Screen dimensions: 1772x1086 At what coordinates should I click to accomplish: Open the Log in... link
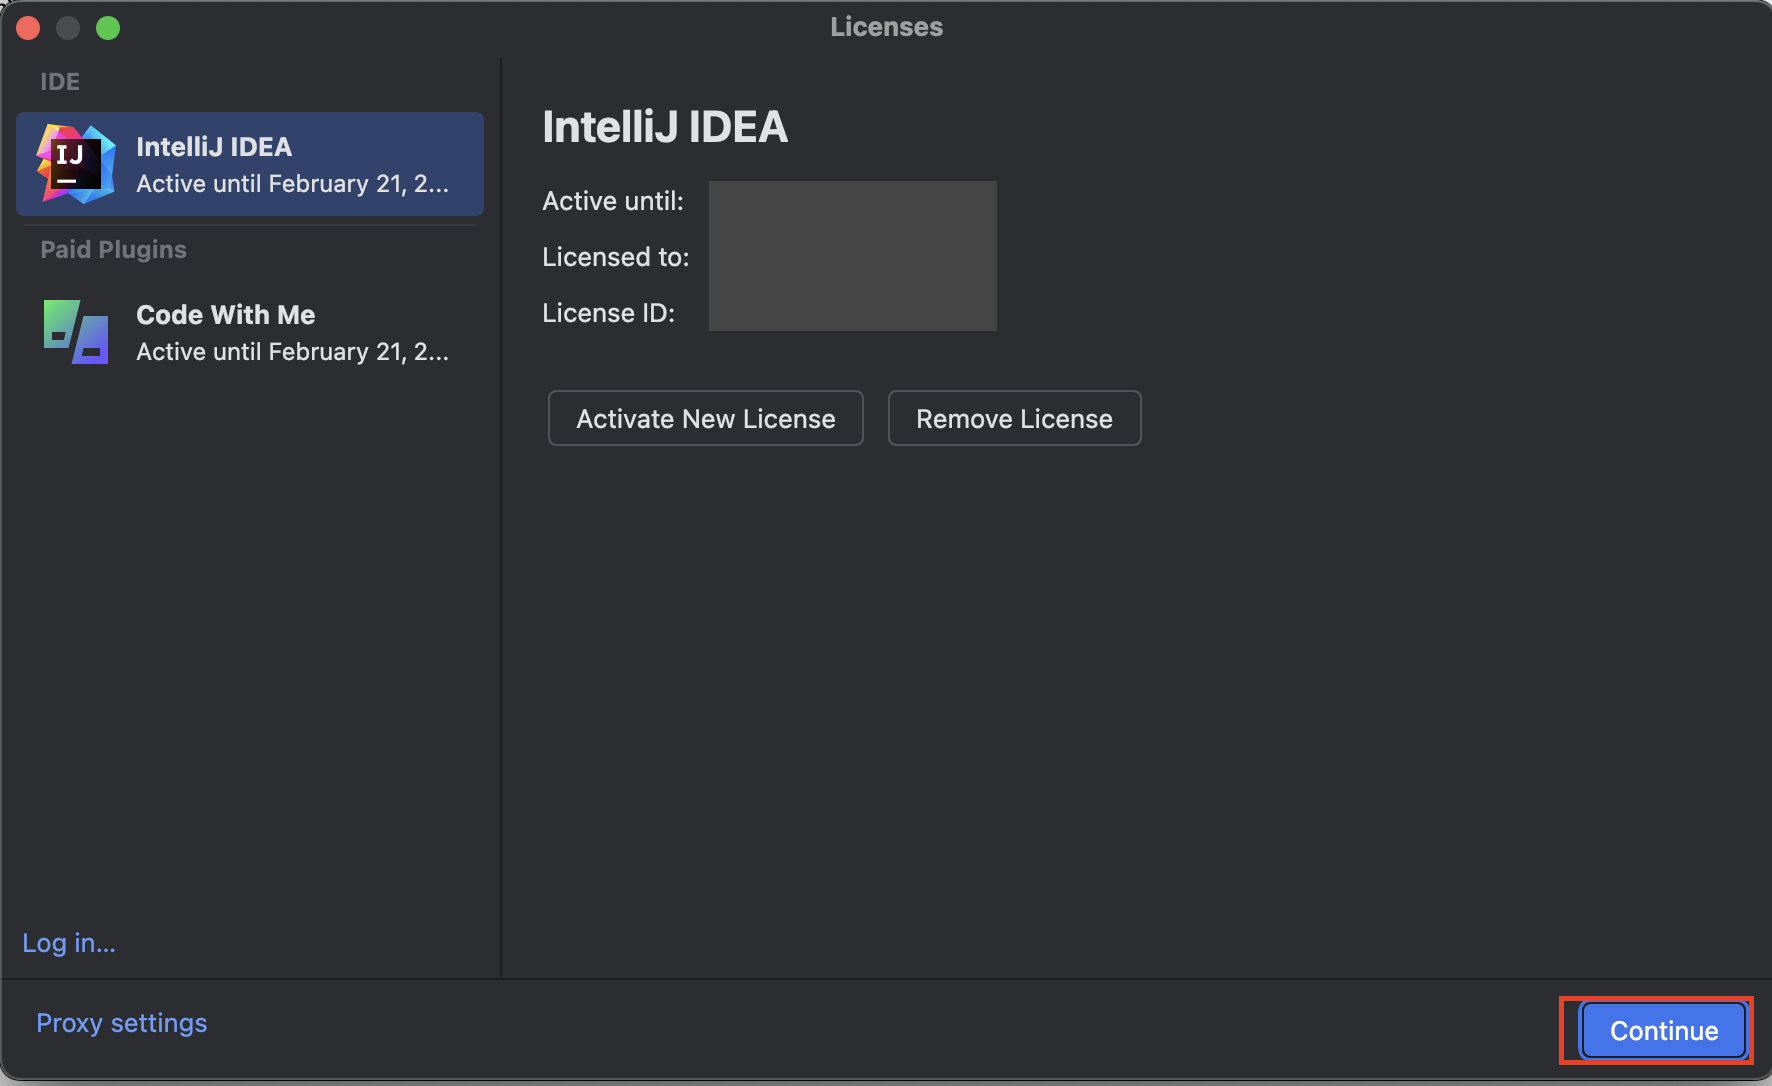69,943
